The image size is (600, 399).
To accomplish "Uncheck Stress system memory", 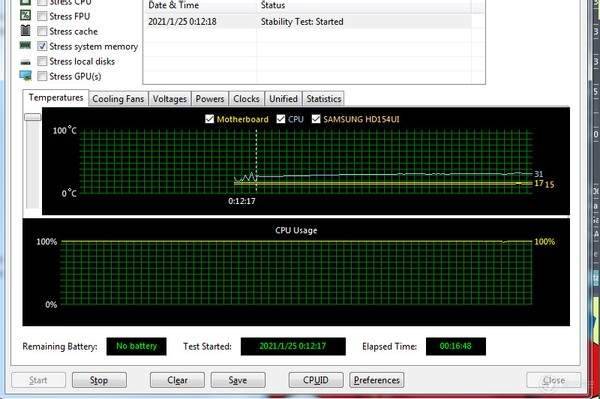I will (x=42, y=46).
